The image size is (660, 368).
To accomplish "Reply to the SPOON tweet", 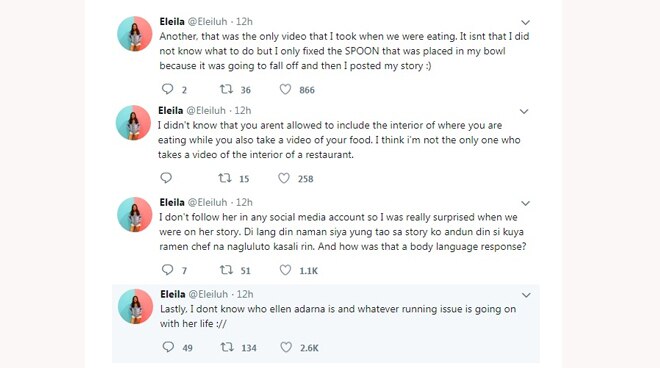I will [168, 89].
